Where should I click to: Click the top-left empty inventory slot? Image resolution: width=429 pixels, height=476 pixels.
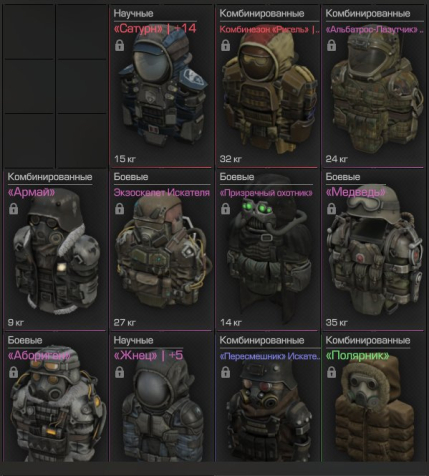coord(29,32)
